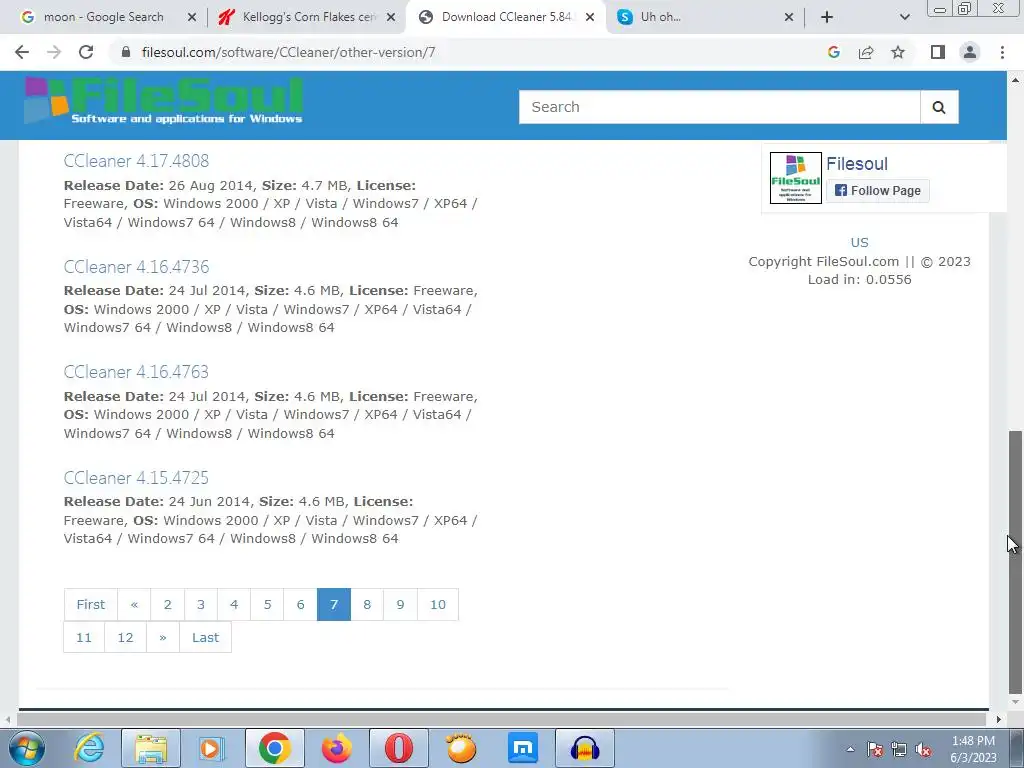
Task: Open CCleaner 4.16.4763 link
Action: pyautogui.click(x=136, y=372)
